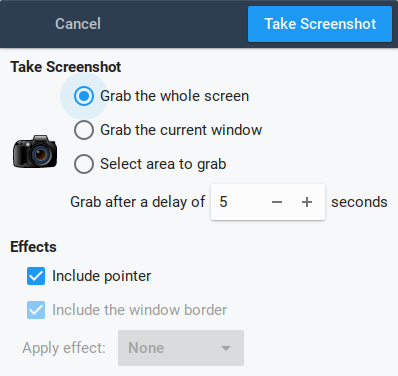The height and width of the screenshot is (376, 398).
Task: Click the 'Select area to grab' label text
Action: pos(163,164)
